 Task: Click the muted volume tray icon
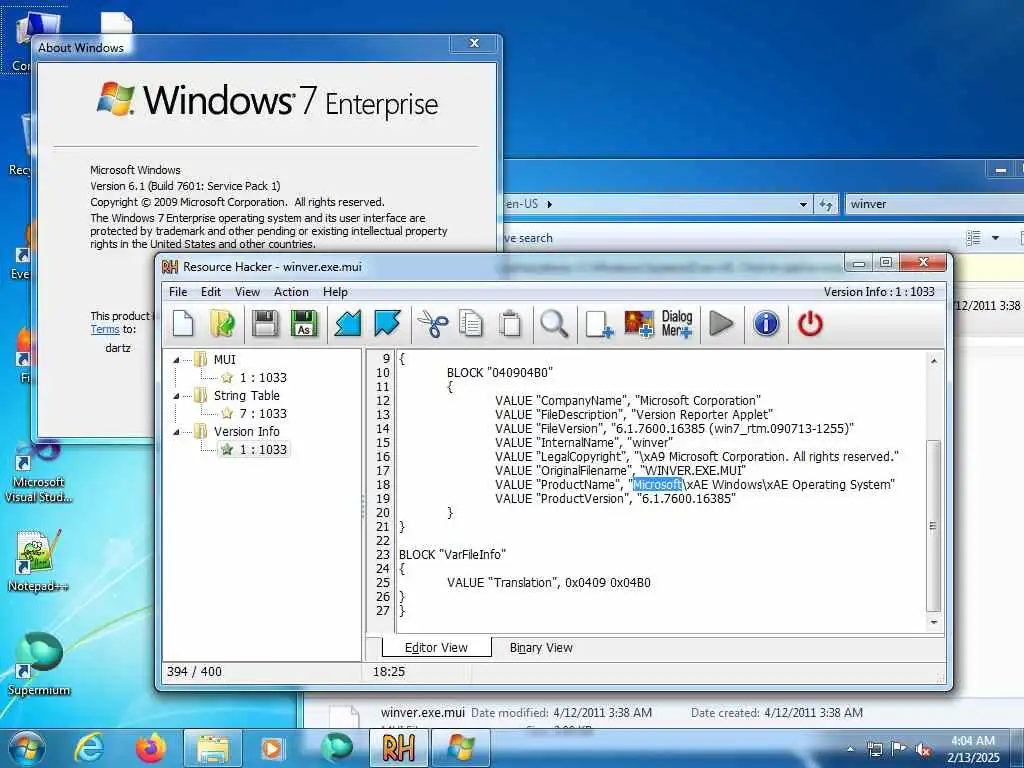[923, 750]
